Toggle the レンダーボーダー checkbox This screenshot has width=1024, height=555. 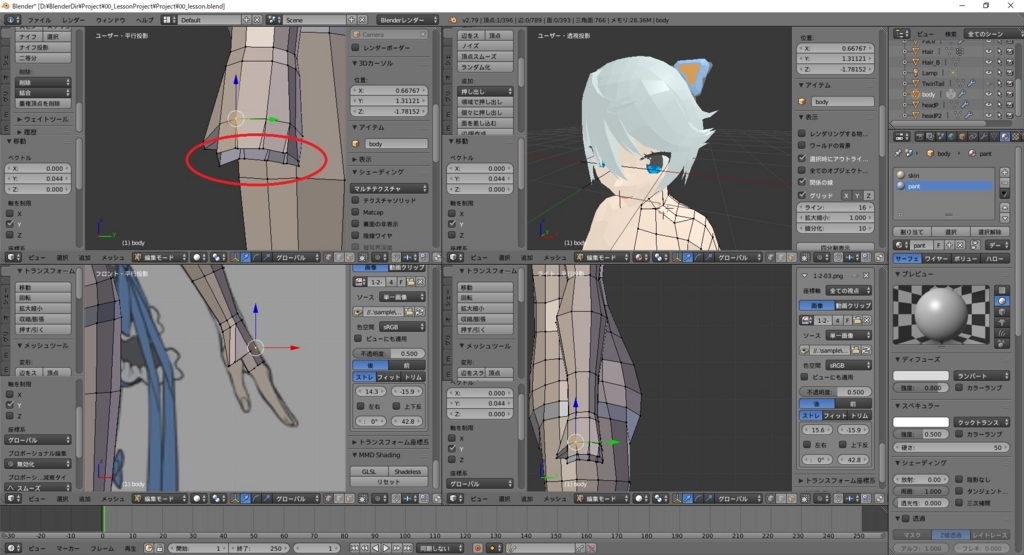click(x=356, y=47)
